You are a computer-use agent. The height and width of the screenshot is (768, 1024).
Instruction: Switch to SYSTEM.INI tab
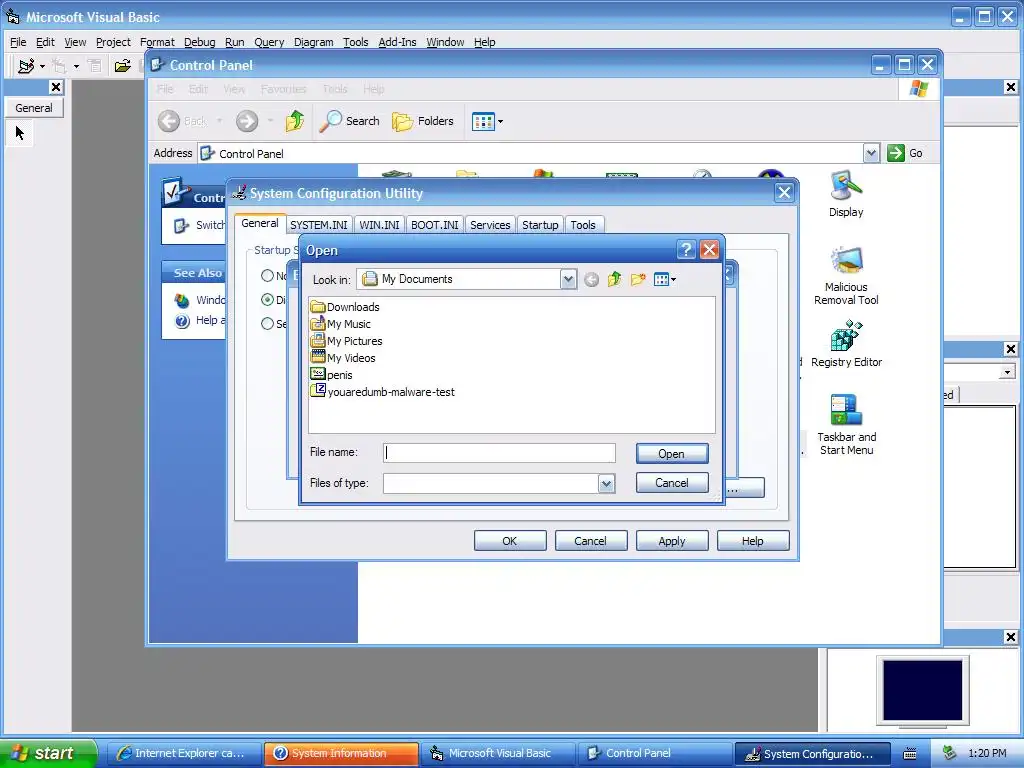[x=319, y=225]
